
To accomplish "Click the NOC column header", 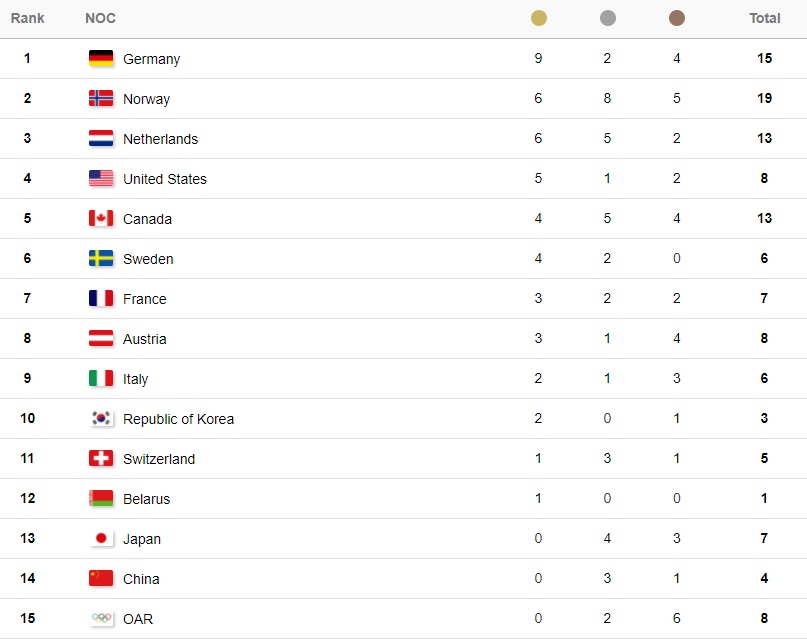I will click(x=100, y=18).
